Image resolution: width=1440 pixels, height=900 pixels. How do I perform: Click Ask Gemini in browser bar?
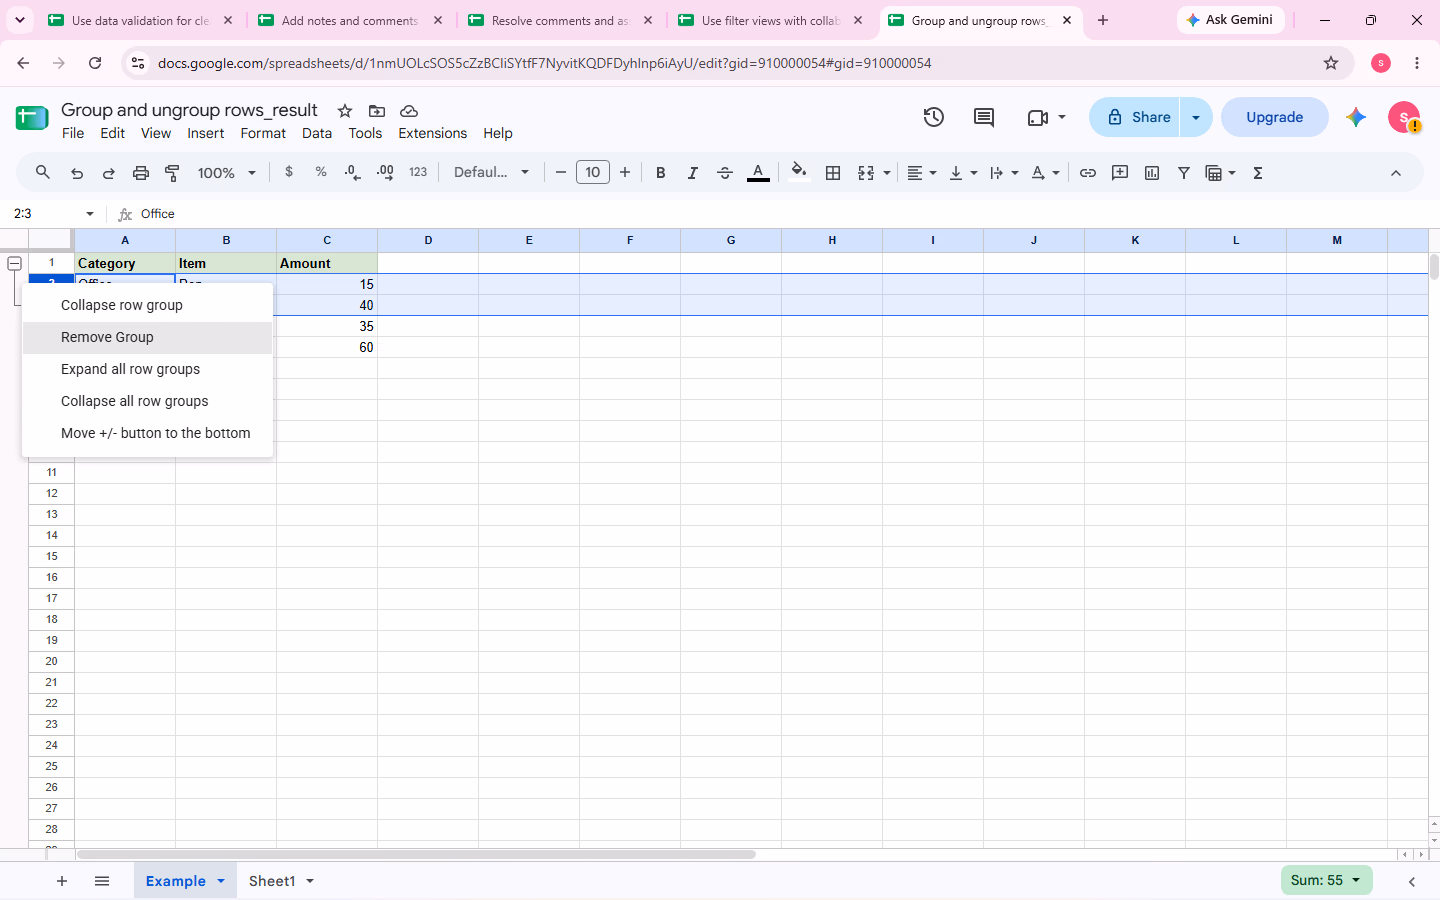pos(1231,20)
